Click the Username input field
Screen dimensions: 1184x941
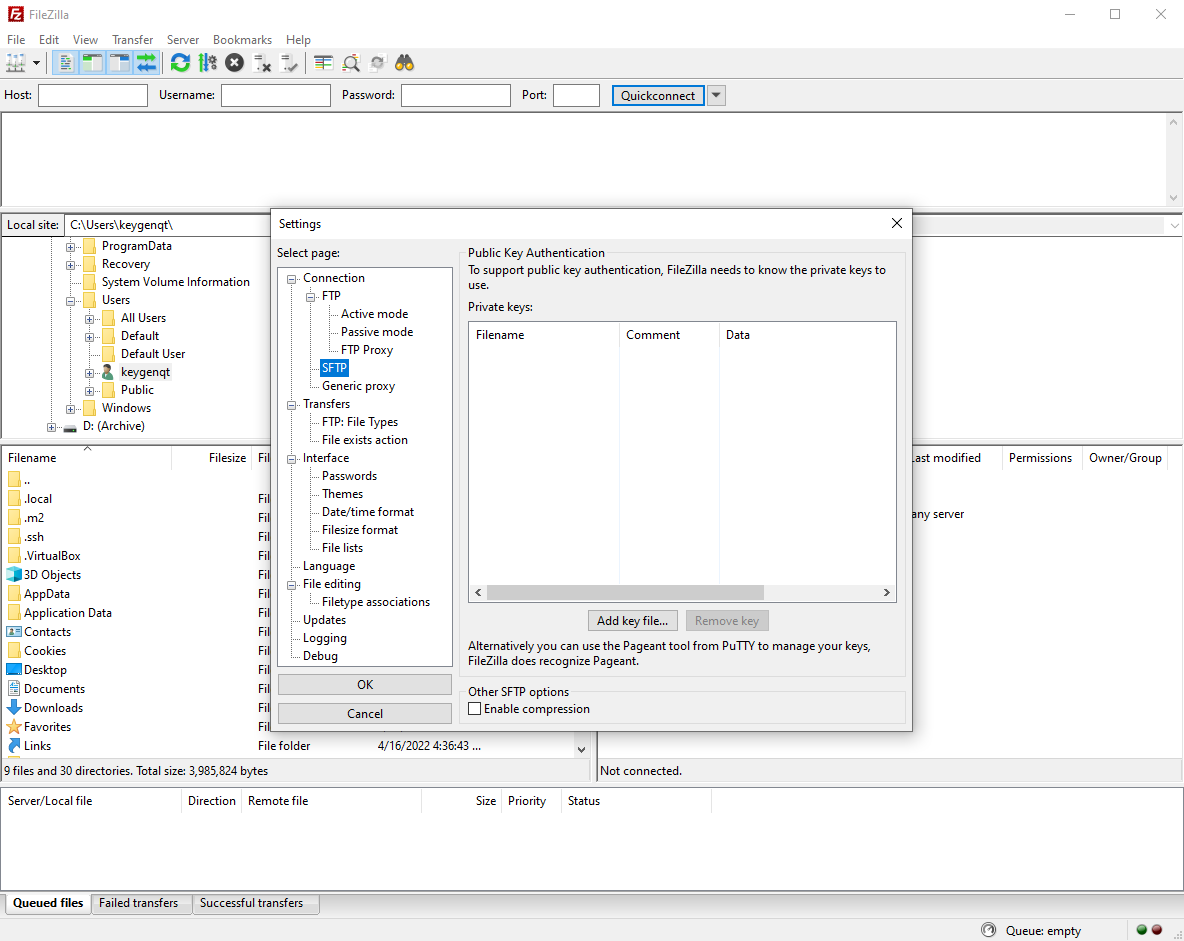pos(276,95)
